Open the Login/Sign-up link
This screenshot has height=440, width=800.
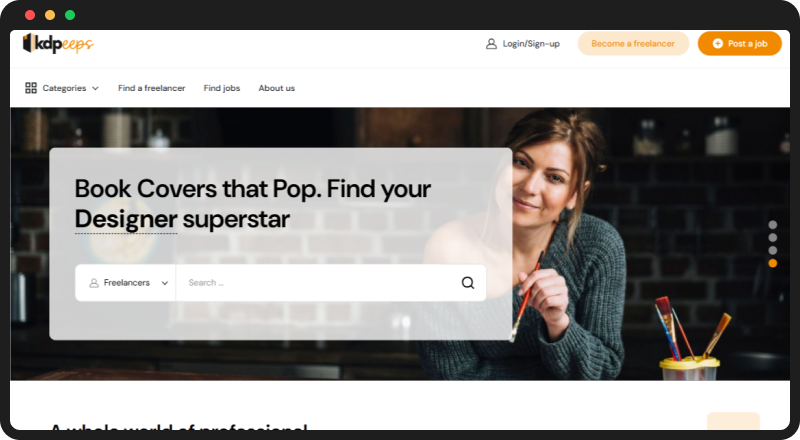click(x=531, y=44)
